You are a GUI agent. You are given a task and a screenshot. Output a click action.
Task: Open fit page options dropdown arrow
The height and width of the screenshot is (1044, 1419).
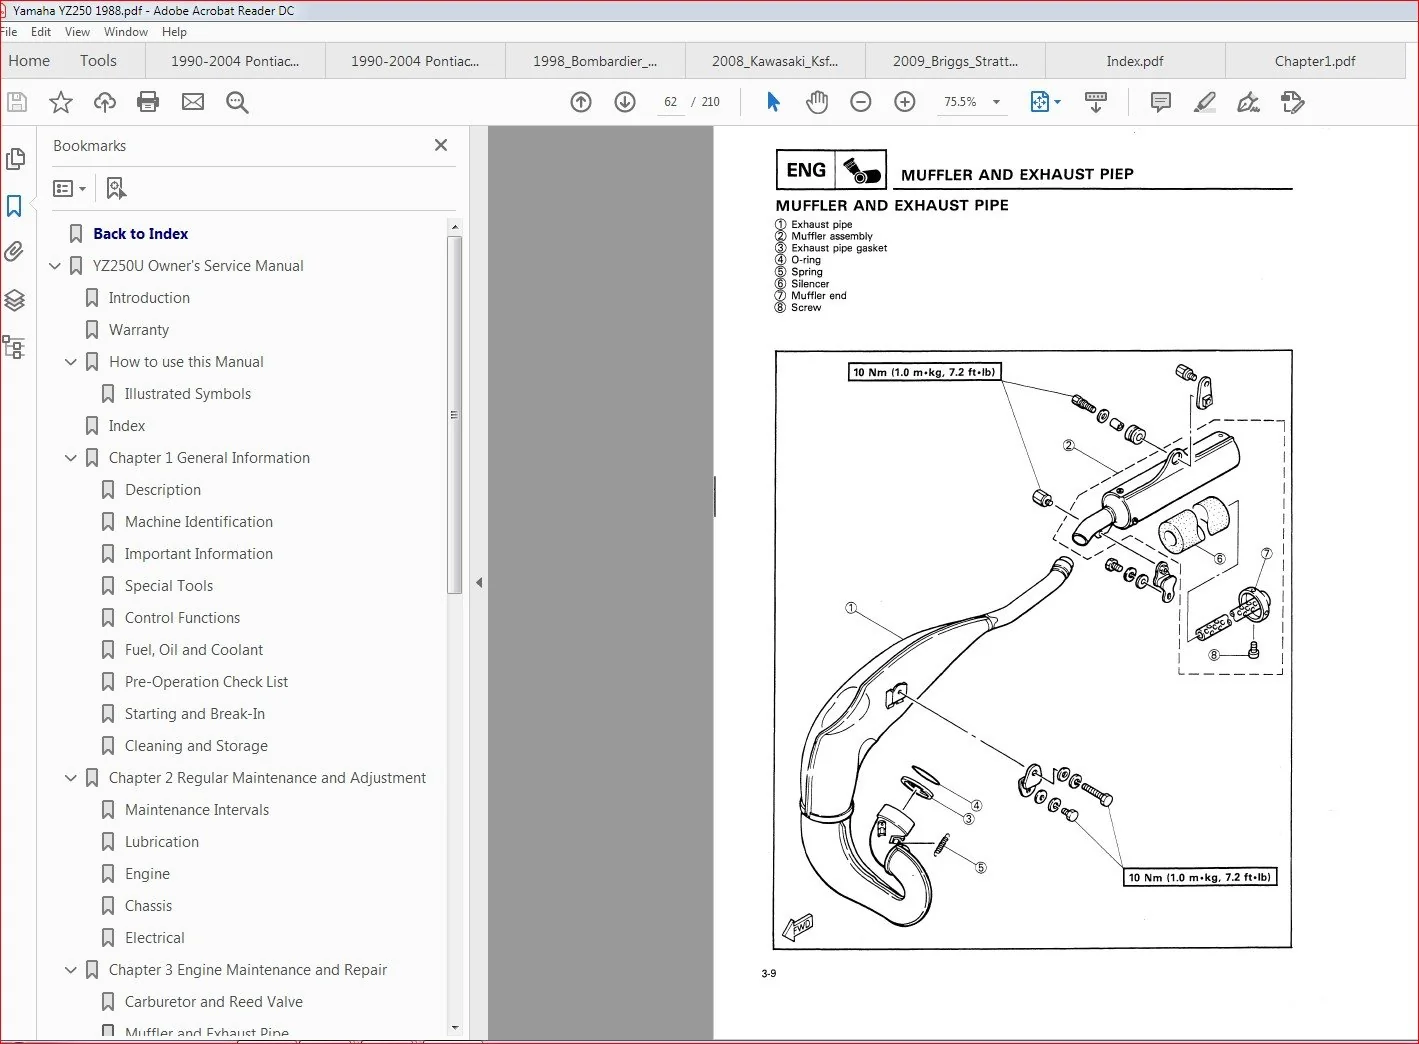(1057, 102)
